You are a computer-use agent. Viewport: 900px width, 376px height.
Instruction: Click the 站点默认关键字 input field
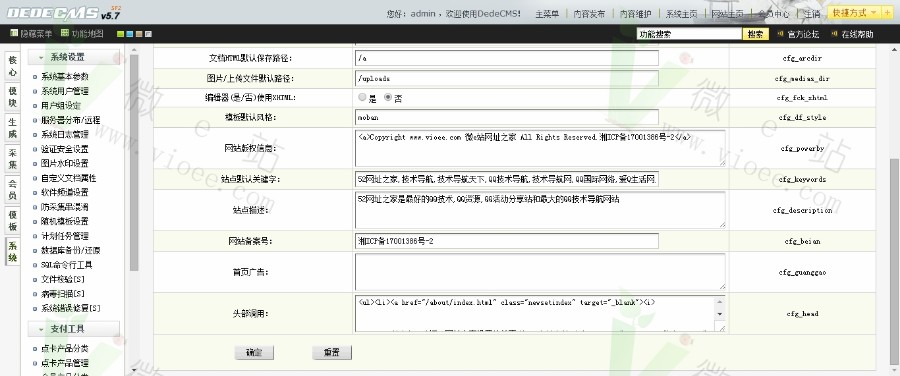507,180
